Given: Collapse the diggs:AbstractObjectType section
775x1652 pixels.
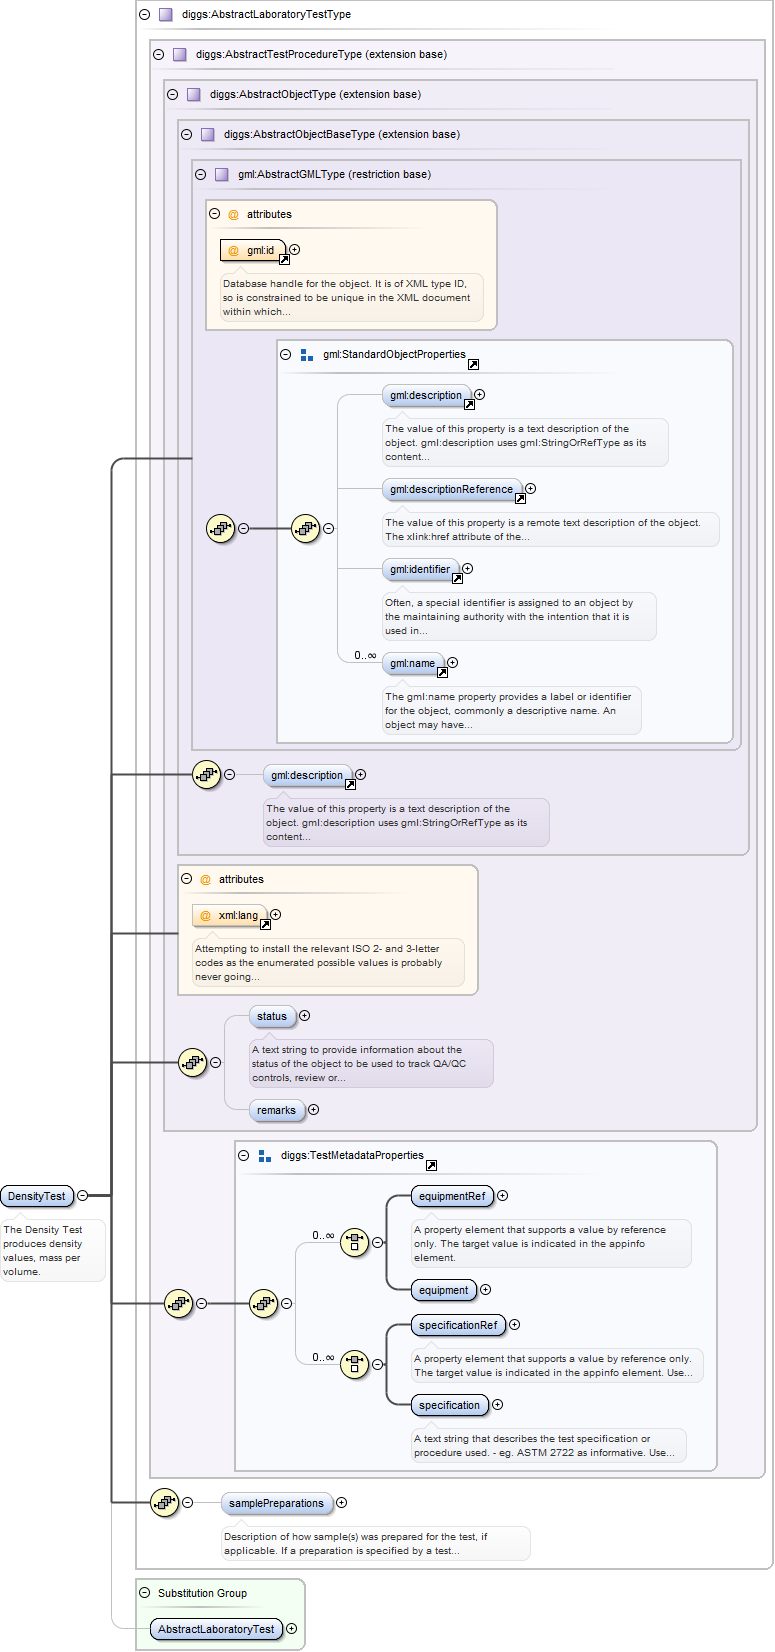Looking at the screenshot, I should tap(172, 94).
